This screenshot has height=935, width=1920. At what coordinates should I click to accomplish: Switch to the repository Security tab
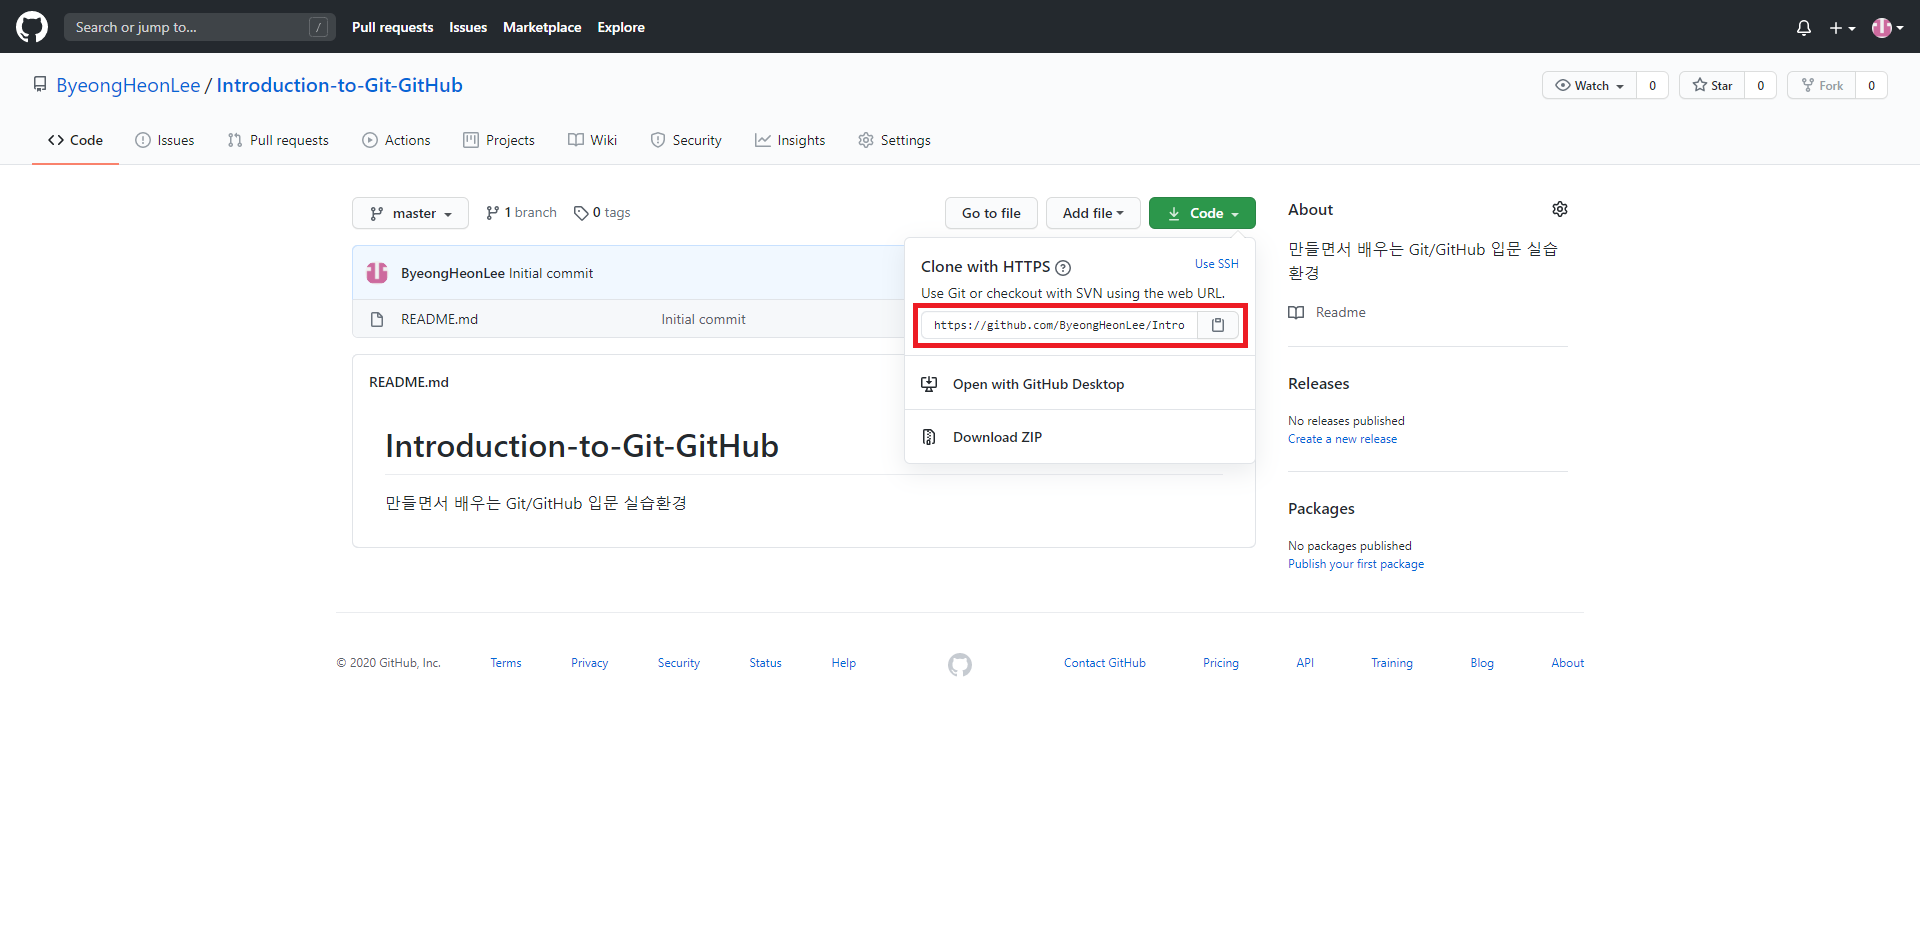coord(686,140)
